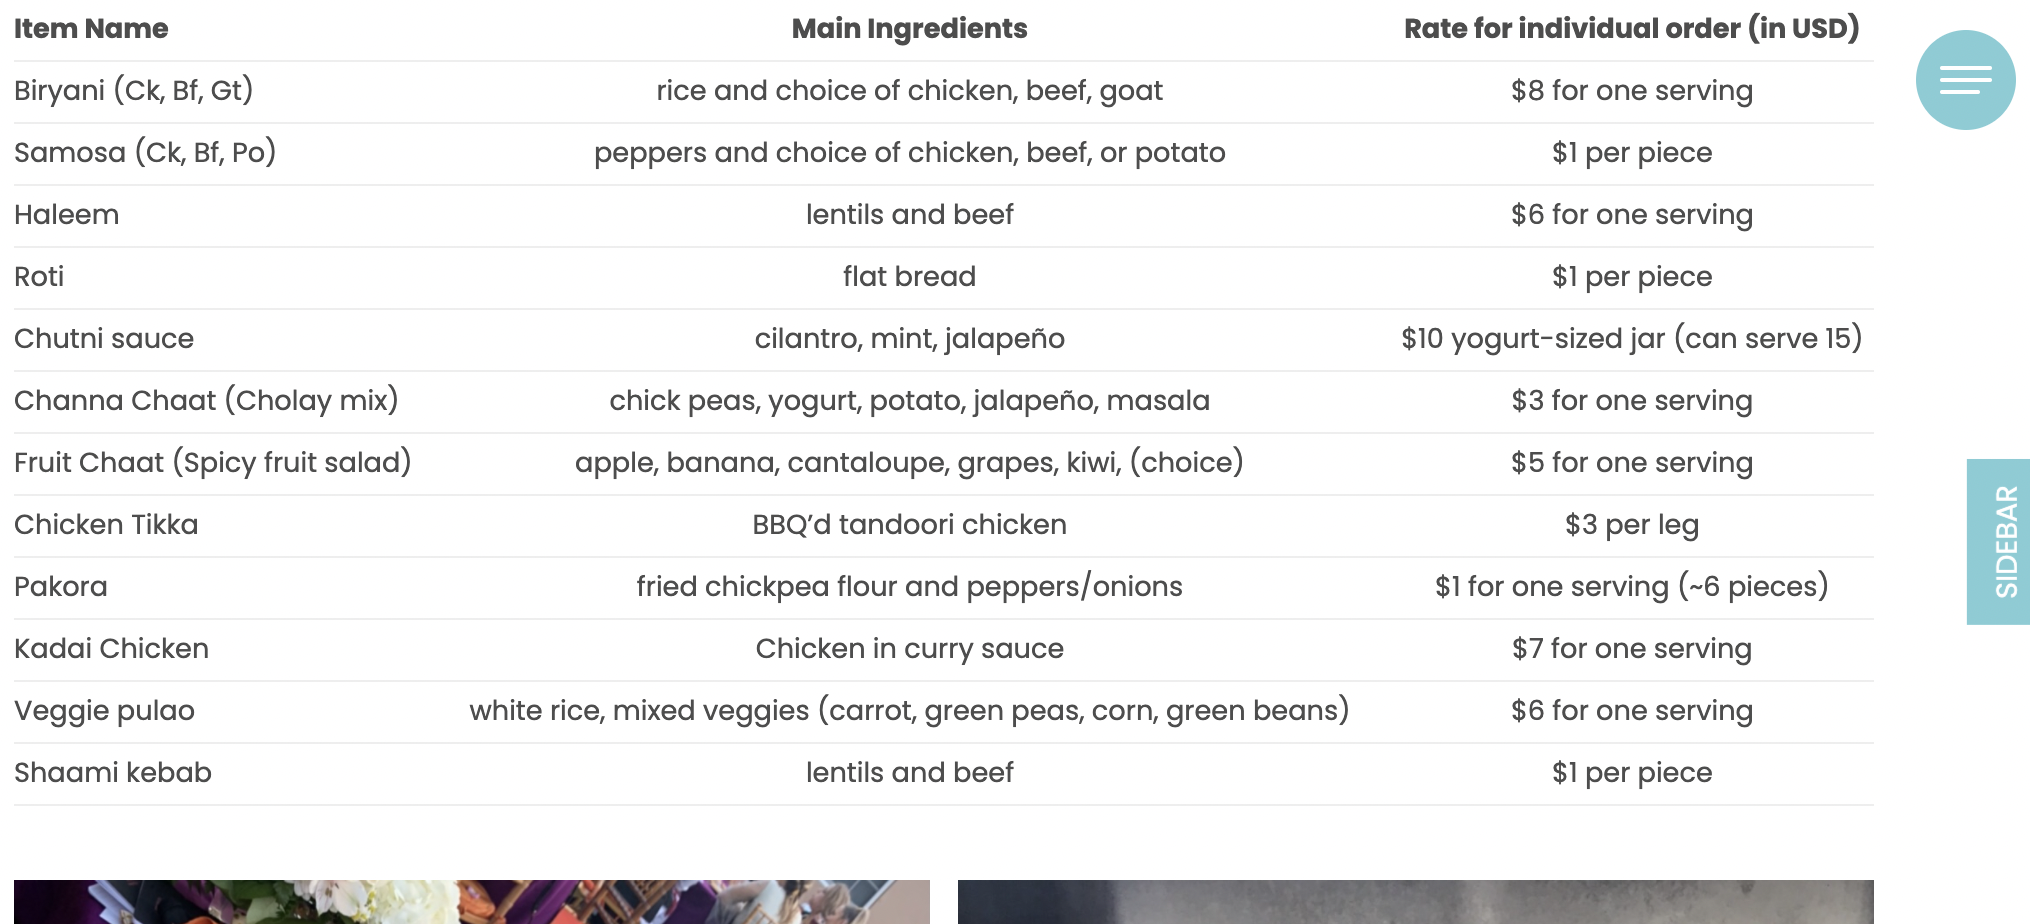This screenshot has height=924, width=2030.
Task: Click the Chicken Tikka item
Action: (106, 524)
